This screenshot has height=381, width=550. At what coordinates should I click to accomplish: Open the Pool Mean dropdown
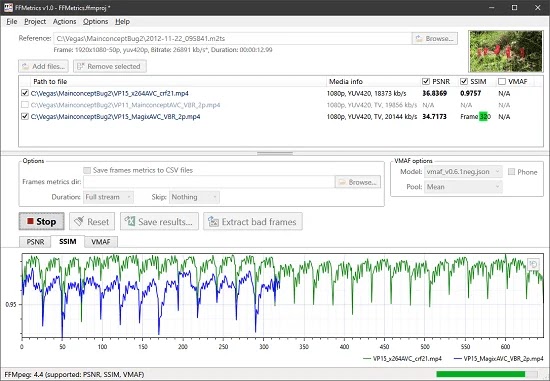(x=463, y=187)
